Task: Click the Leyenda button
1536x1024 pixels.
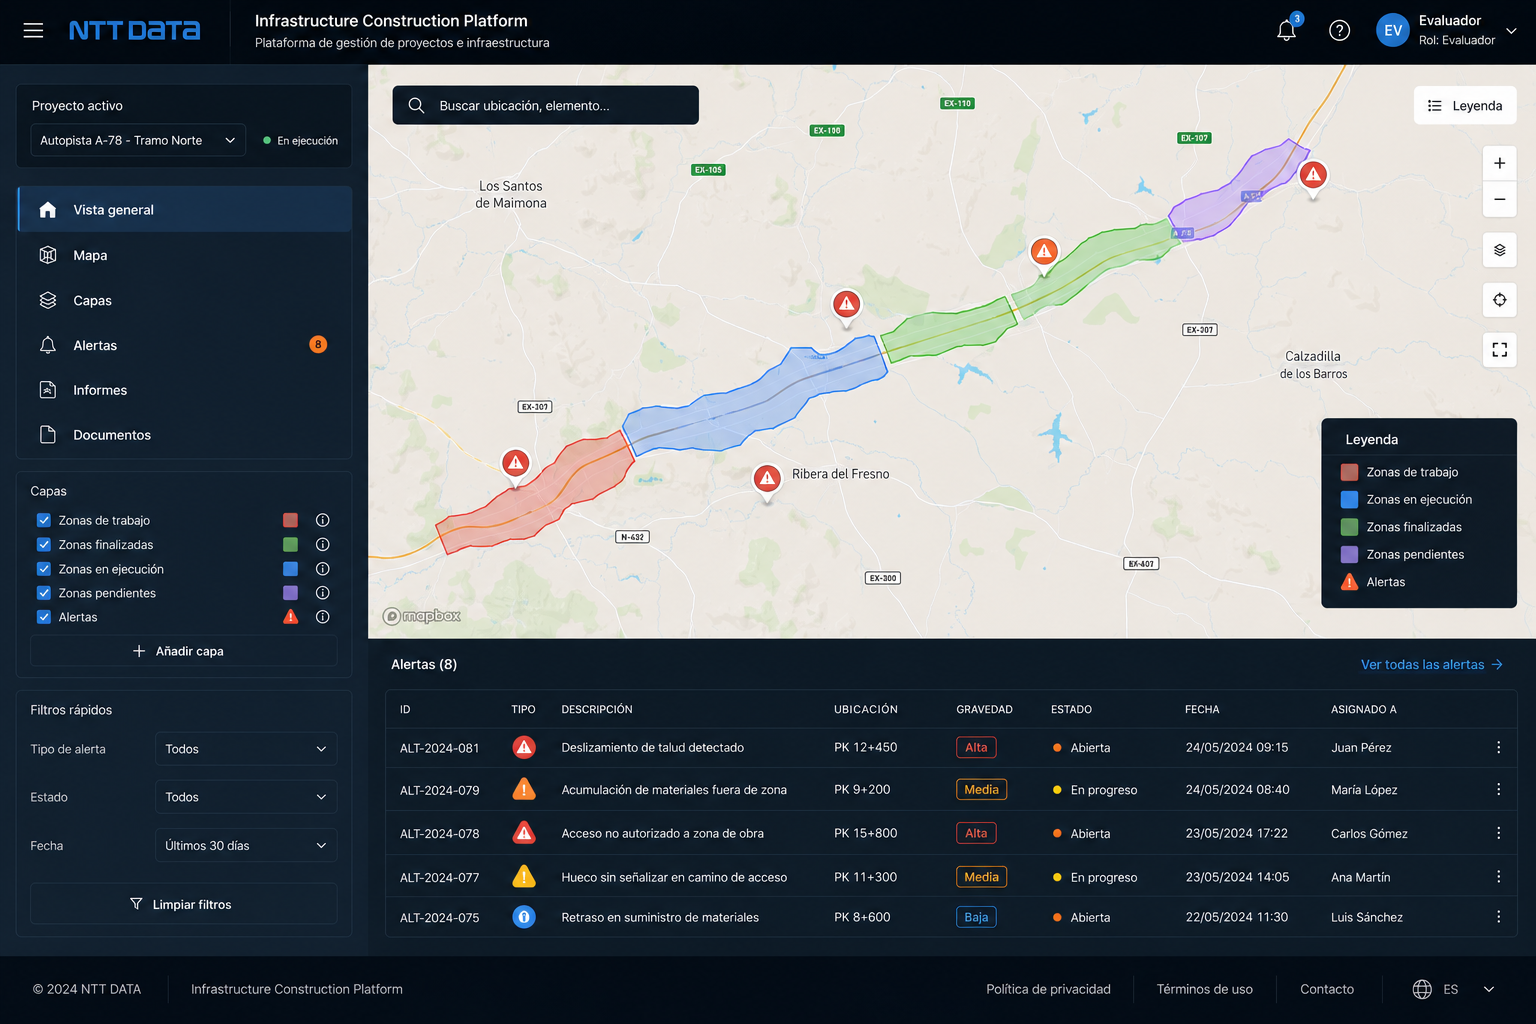Action: (1465, 106)
